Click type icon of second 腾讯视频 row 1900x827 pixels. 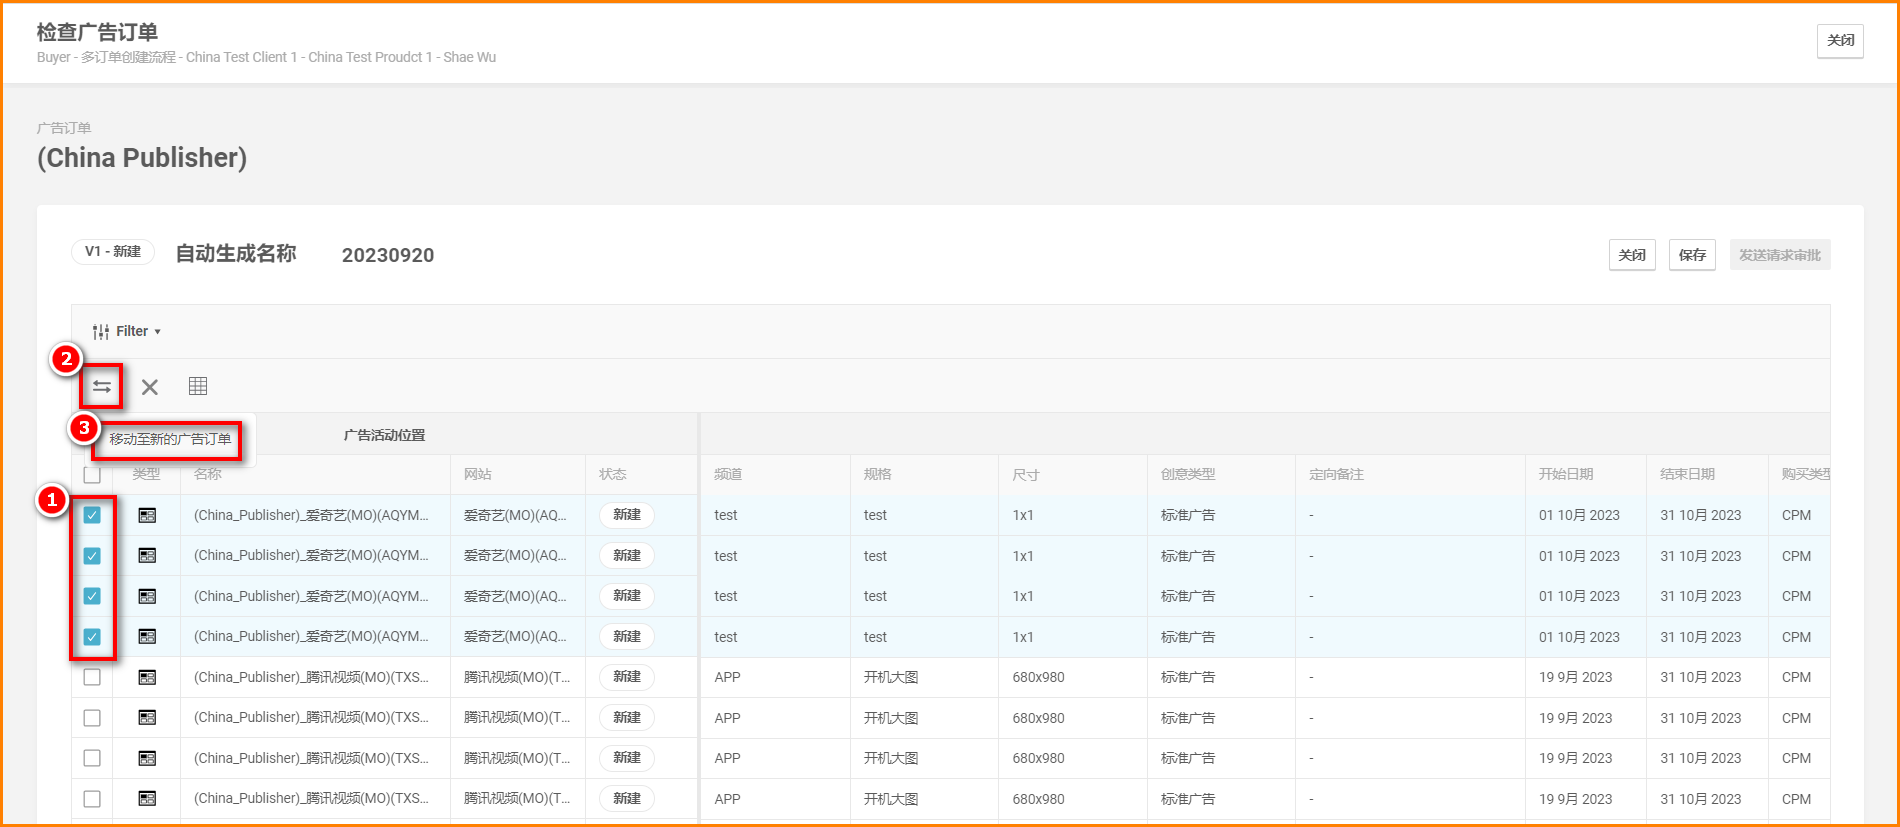pos(147,718)
